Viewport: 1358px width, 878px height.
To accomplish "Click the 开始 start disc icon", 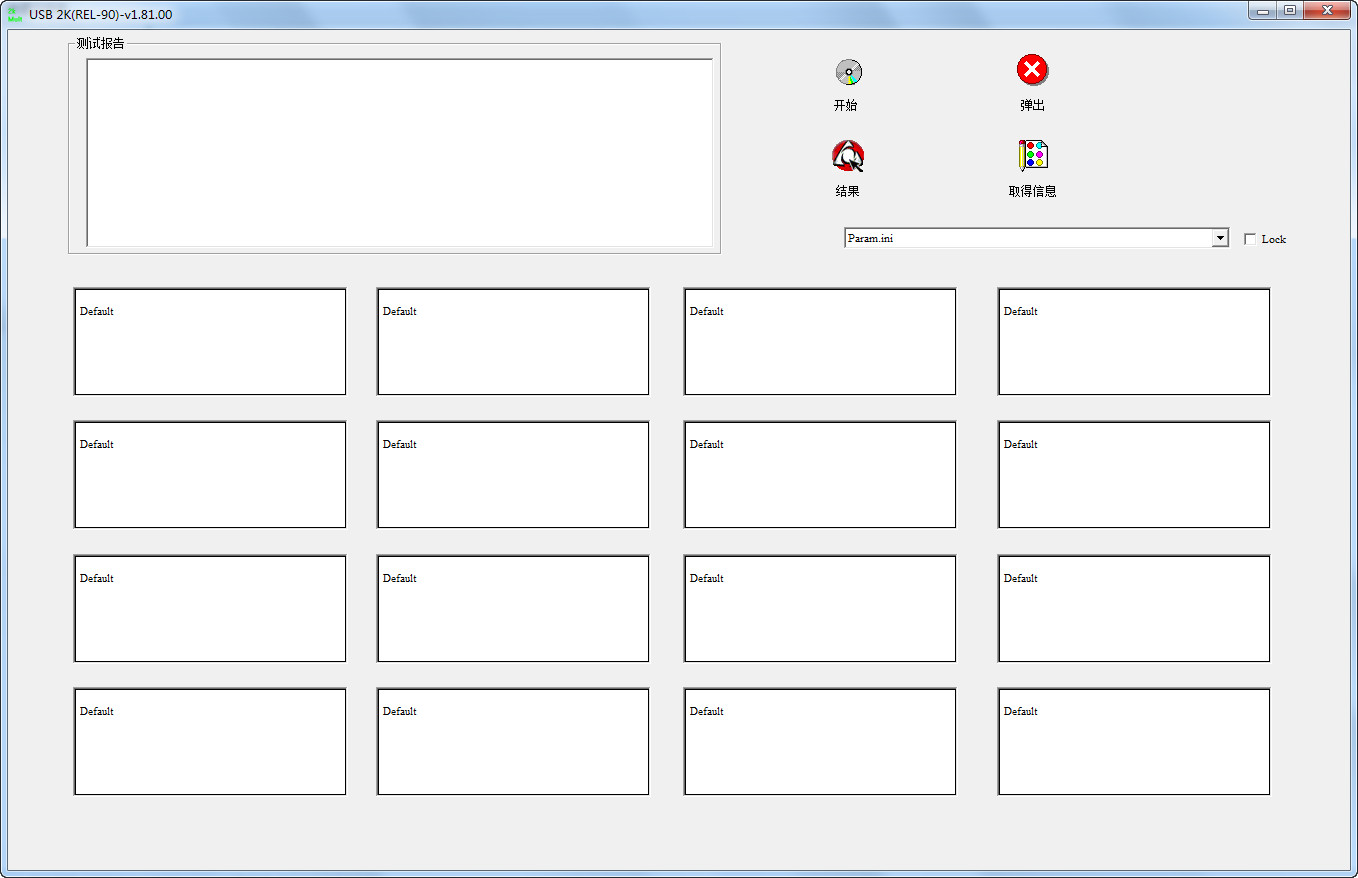I will point(848,72).
